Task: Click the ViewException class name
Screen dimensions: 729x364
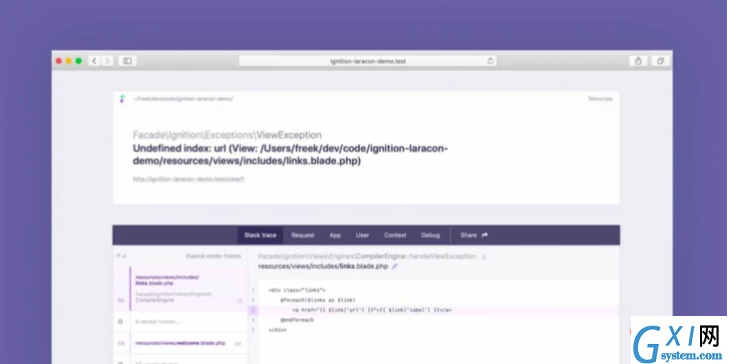Action: pyautogui.click(x=289, y=135)
